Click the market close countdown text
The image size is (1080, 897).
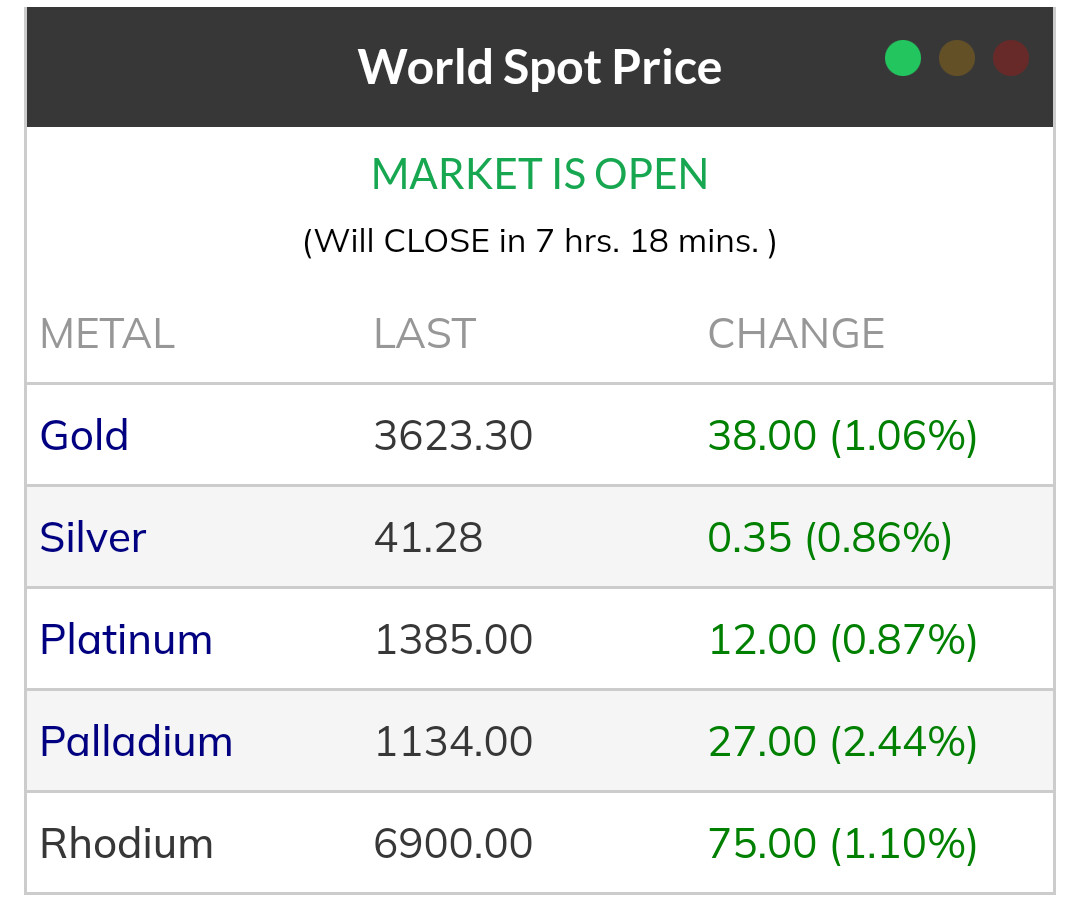pos(540,241)
